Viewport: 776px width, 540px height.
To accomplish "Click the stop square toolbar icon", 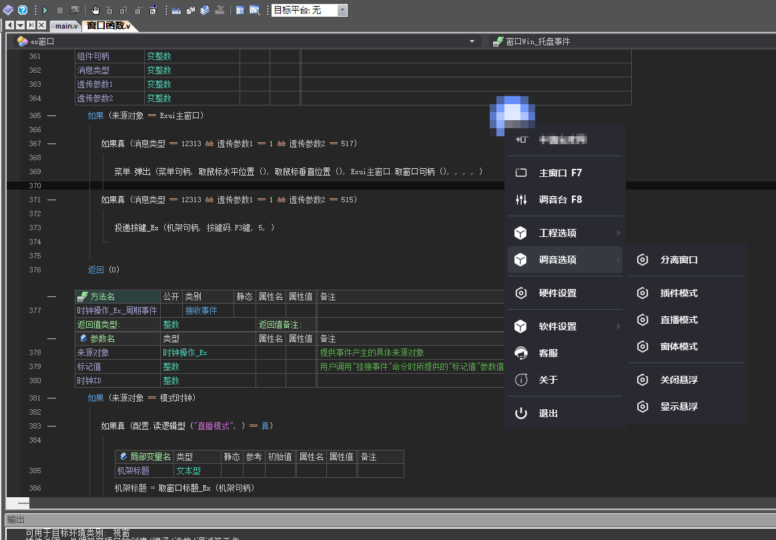I will point(60,9).
